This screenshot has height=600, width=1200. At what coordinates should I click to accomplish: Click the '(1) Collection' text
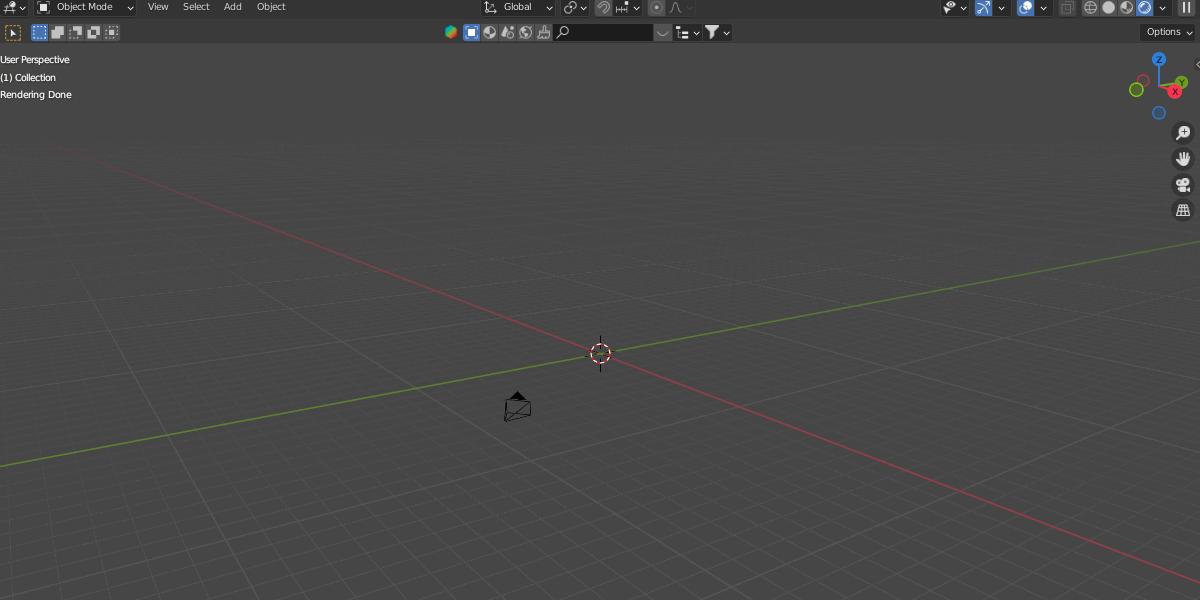[28, 78]
